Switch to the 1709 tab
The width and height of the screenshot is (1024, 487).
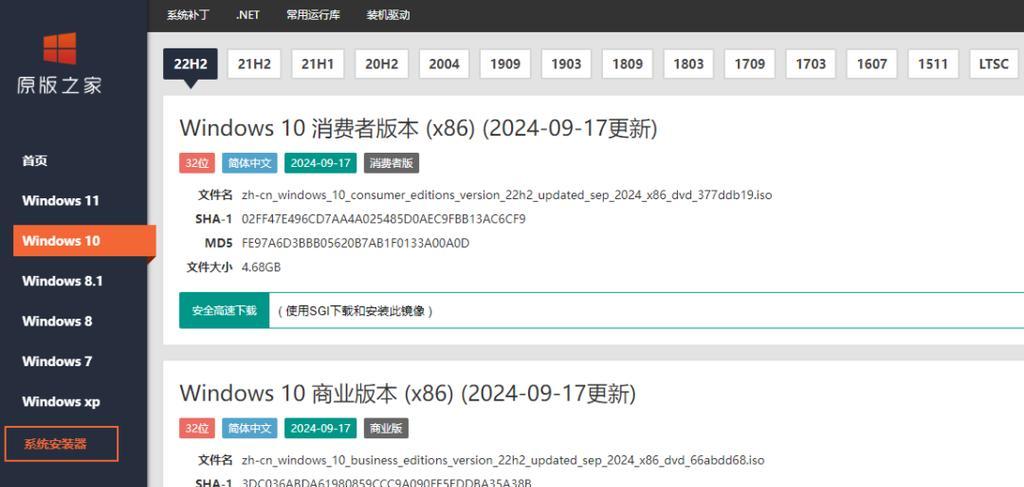click(x=750, y=64)
